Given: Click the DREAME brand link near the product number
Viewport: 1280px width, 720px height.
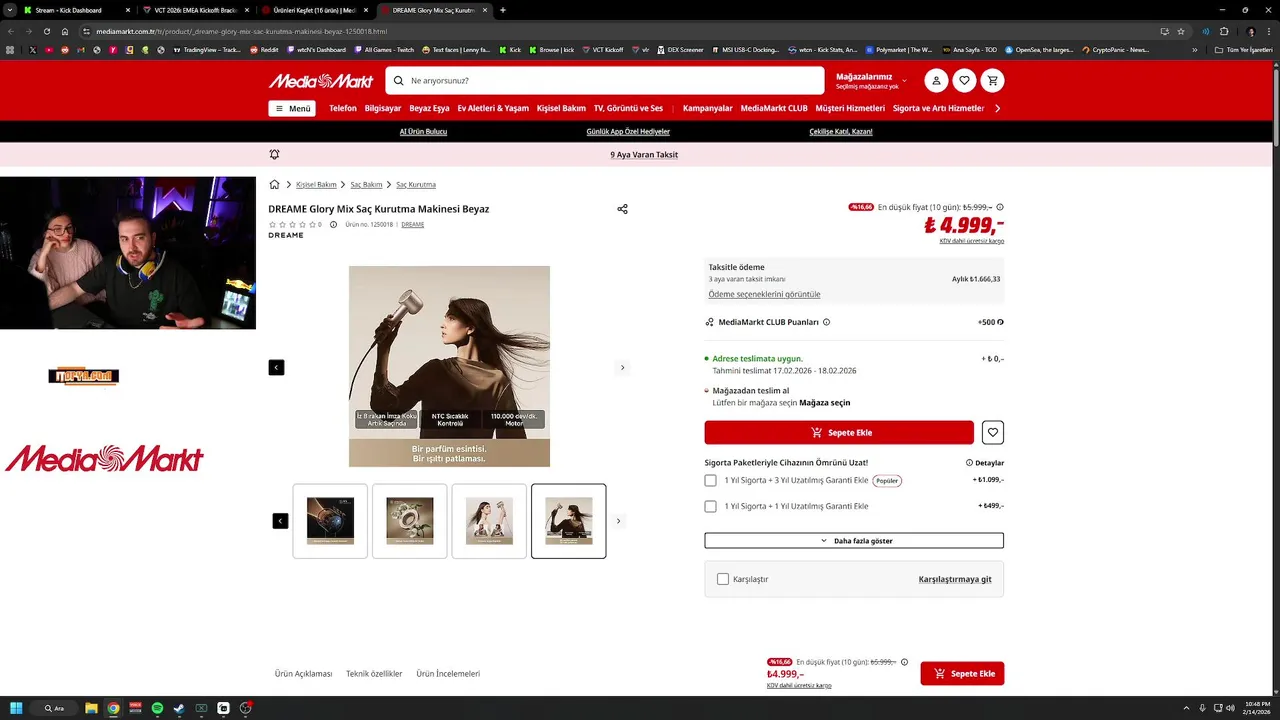Looking at the screenshot, I should tap(412, 225).
